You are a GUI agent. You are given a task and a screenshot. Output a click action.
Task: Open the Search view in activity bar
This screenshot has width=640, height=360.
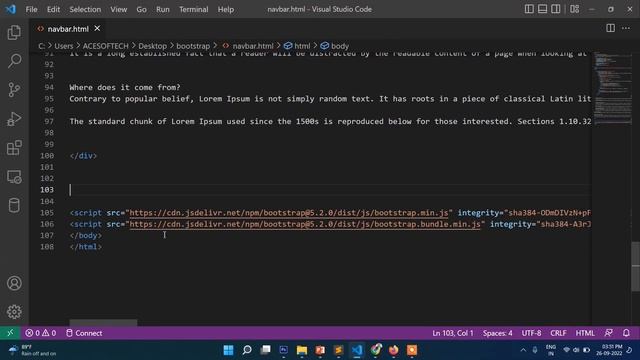click(x=14, y=61)
